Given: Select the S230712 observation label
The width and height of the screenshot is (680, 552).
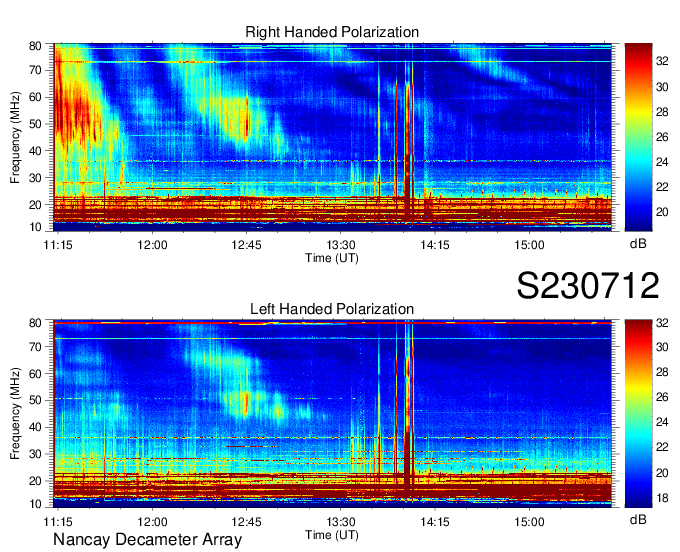Looking at the screenshot, I should point(588,285).
